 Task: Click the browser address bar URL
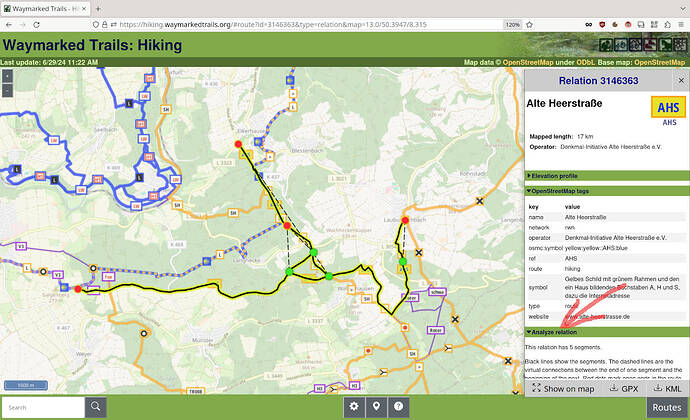click(273, 25)
